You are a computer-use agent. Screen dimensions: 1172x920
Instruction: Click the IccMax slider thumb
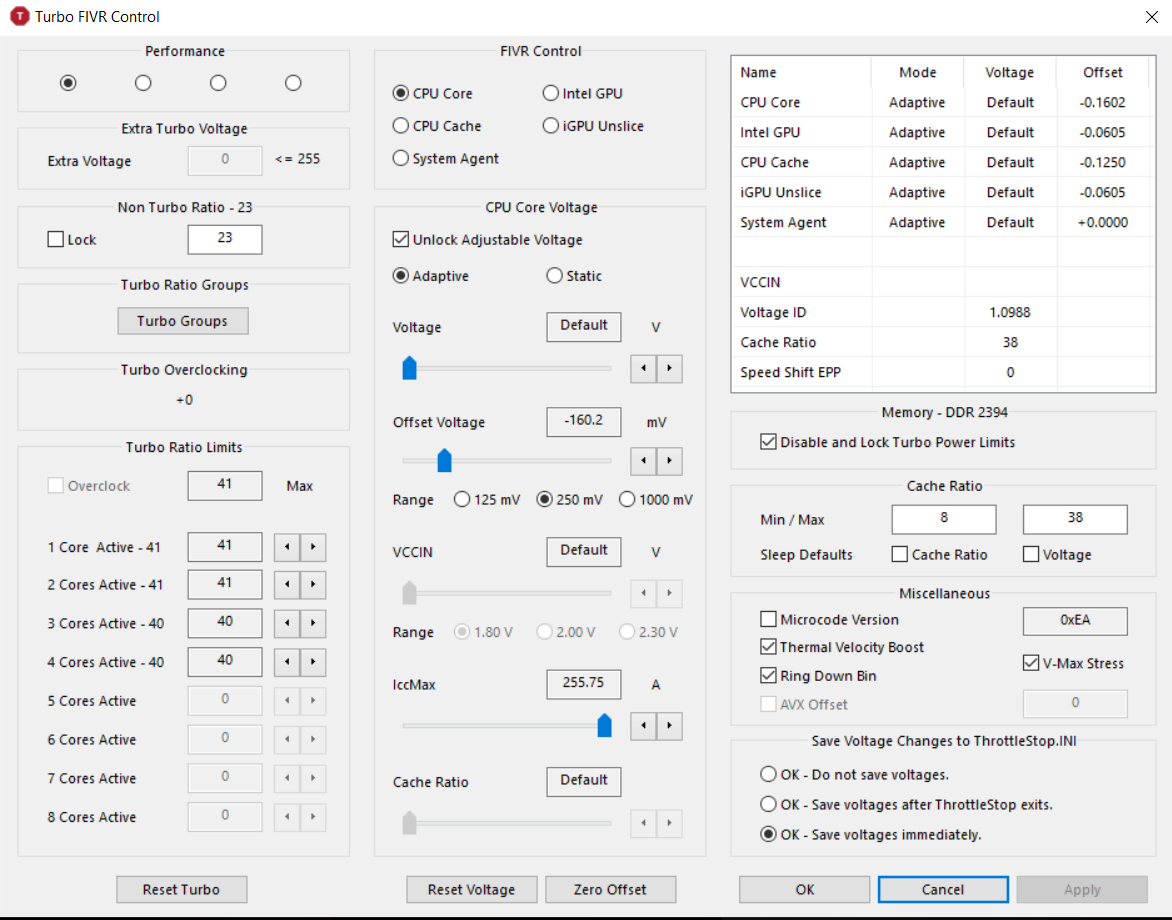point(605,725)
